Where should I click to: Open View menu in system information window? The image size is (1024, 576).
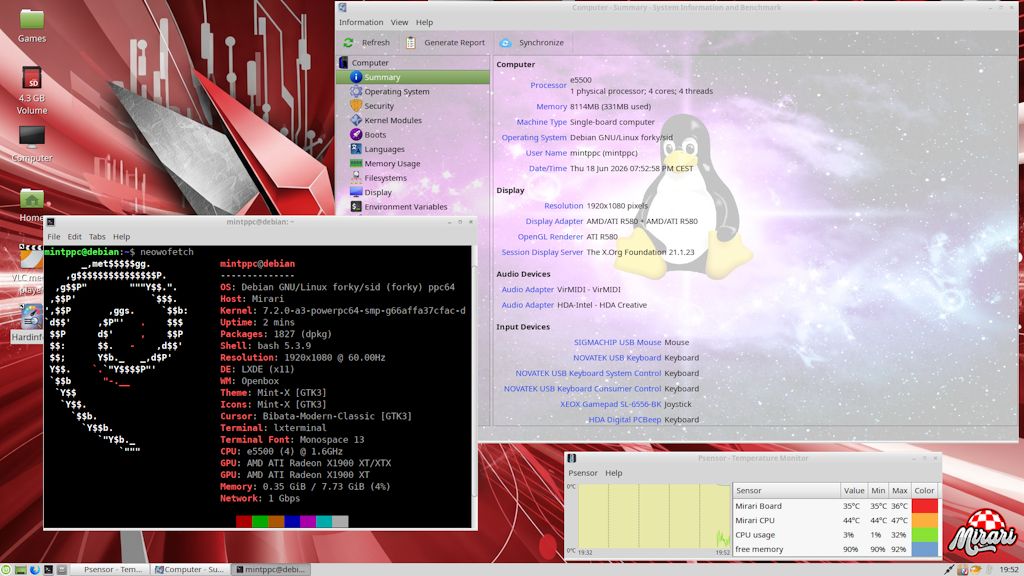pyautogui.click(x=399, y=22)
